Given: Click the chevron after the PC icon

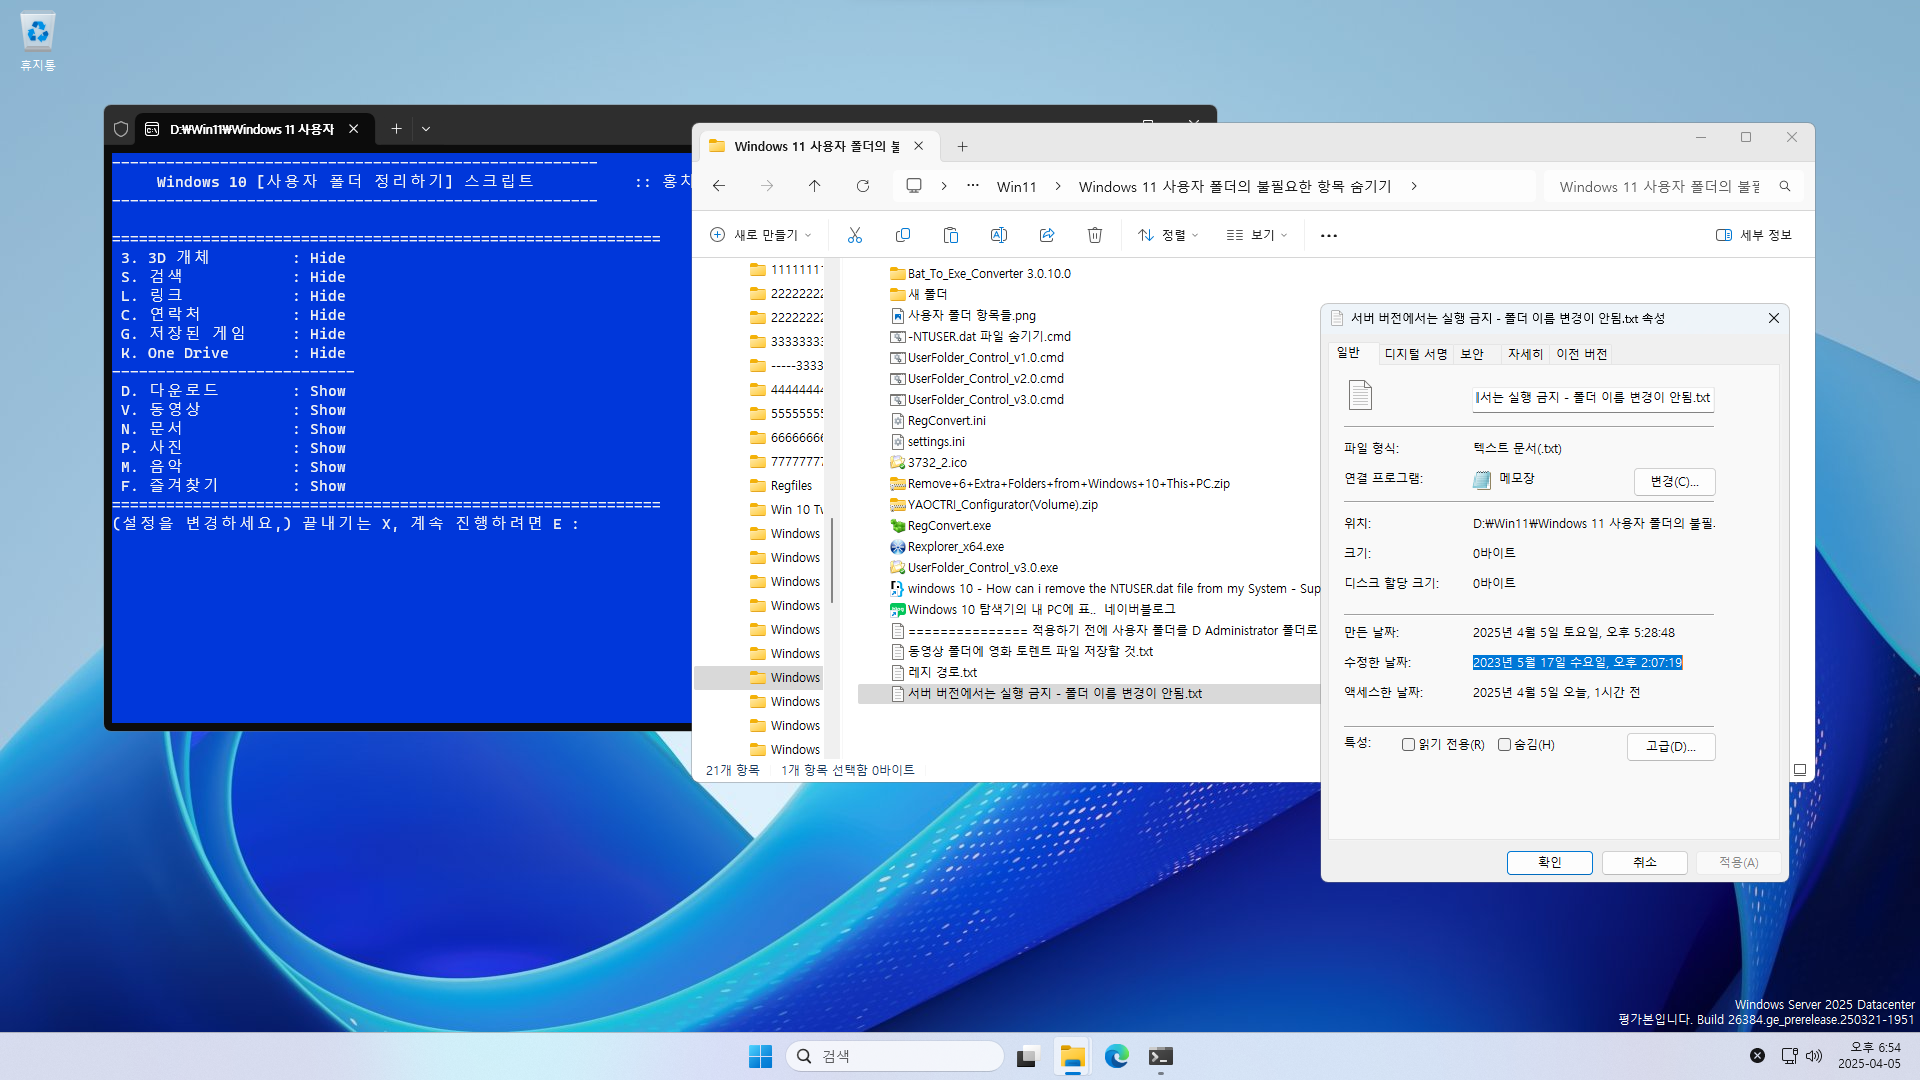Looking at the screenshot, I should pos(943,186).
